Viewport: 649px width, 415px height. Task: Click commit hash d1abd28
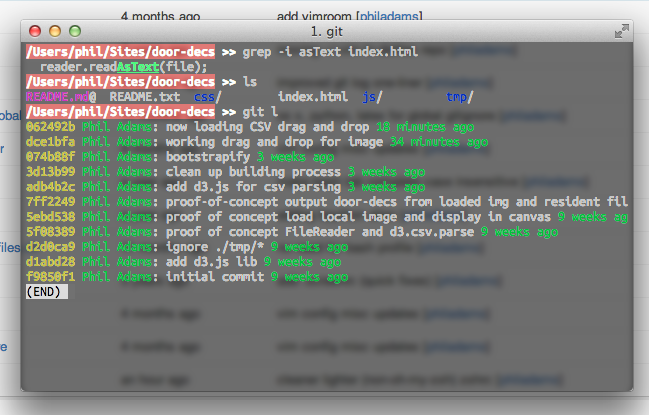pos(50,262)
